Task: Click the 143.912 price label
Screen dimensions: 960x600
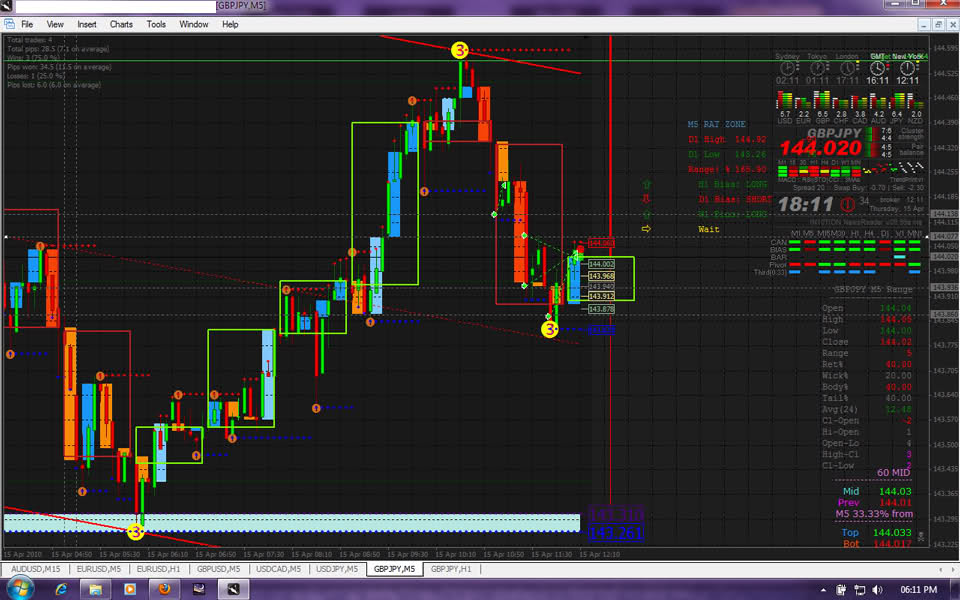Action: [x=601, y=296]
